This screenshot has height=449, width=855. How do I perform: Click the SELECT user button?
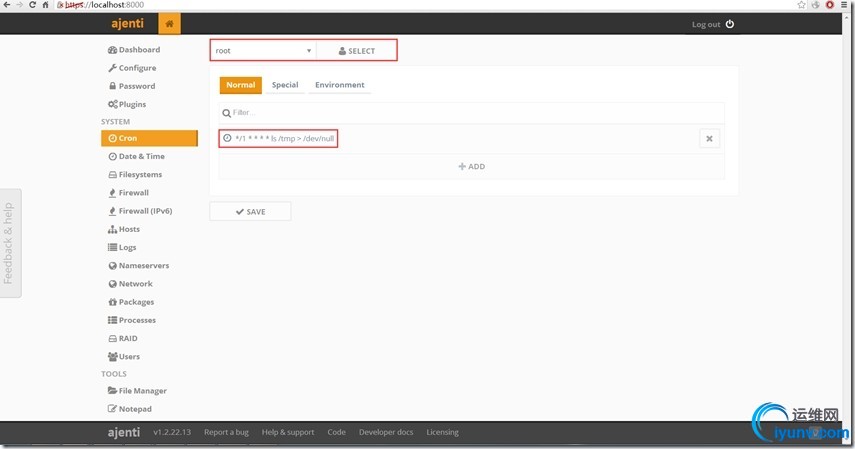(357, 50)
